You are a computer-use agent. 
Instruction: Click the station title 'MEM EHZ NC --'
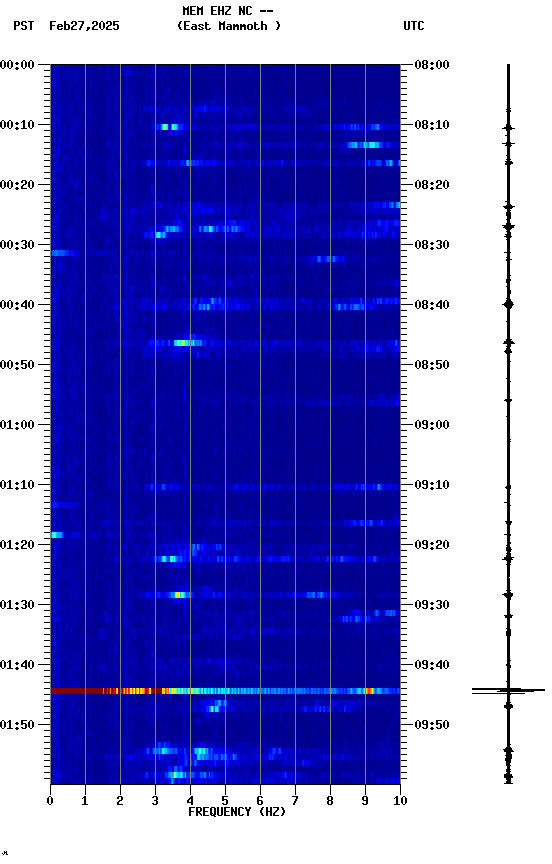[228, 10]
